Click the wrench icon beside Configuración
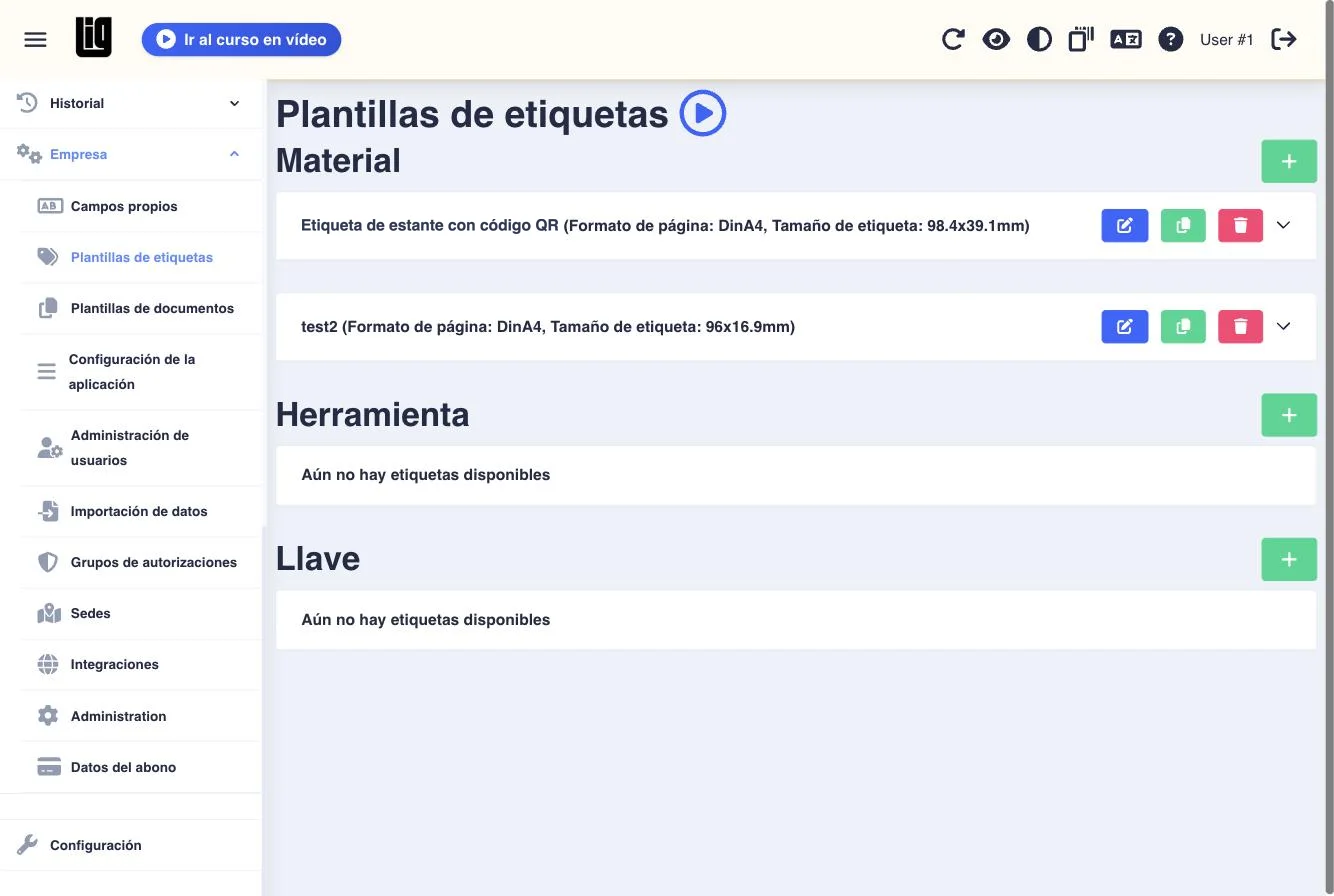Screen dimensions: 1334x896 point(28,845)
